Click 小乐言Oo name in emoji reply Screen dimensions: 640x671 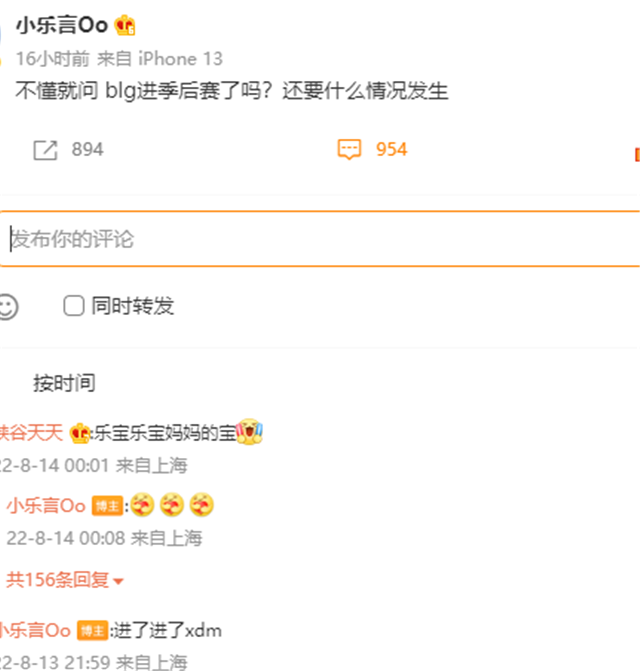click(46, 506)
